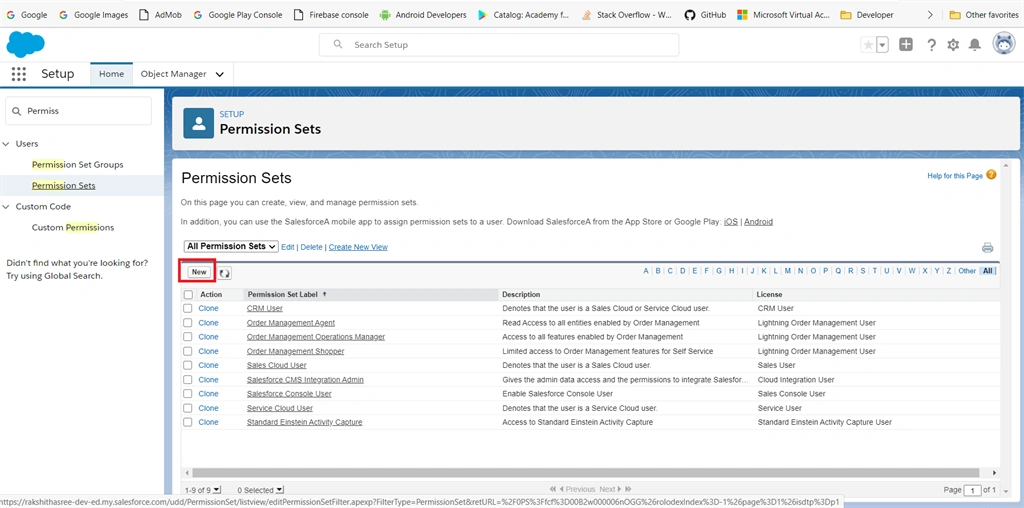This screenshot has height=508, width=1024.
Task: Click the table horizontal scrollbar
Action: [x=584, y=472]
